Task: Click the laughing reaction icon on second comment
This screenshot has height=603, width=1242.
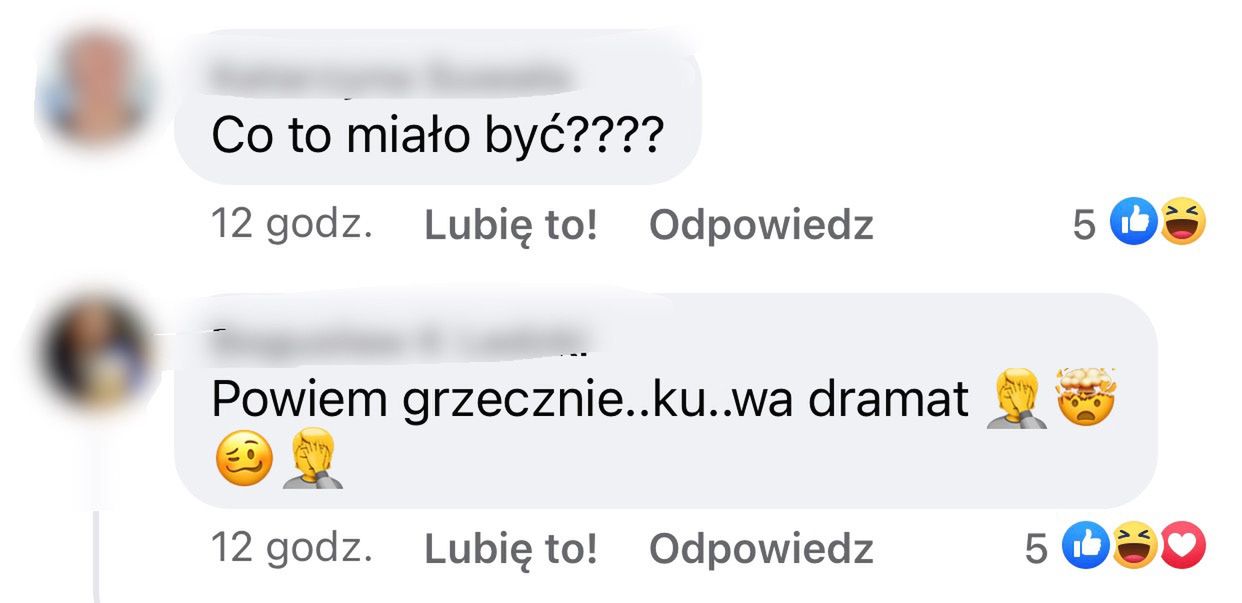Action: coord(1134,546)
